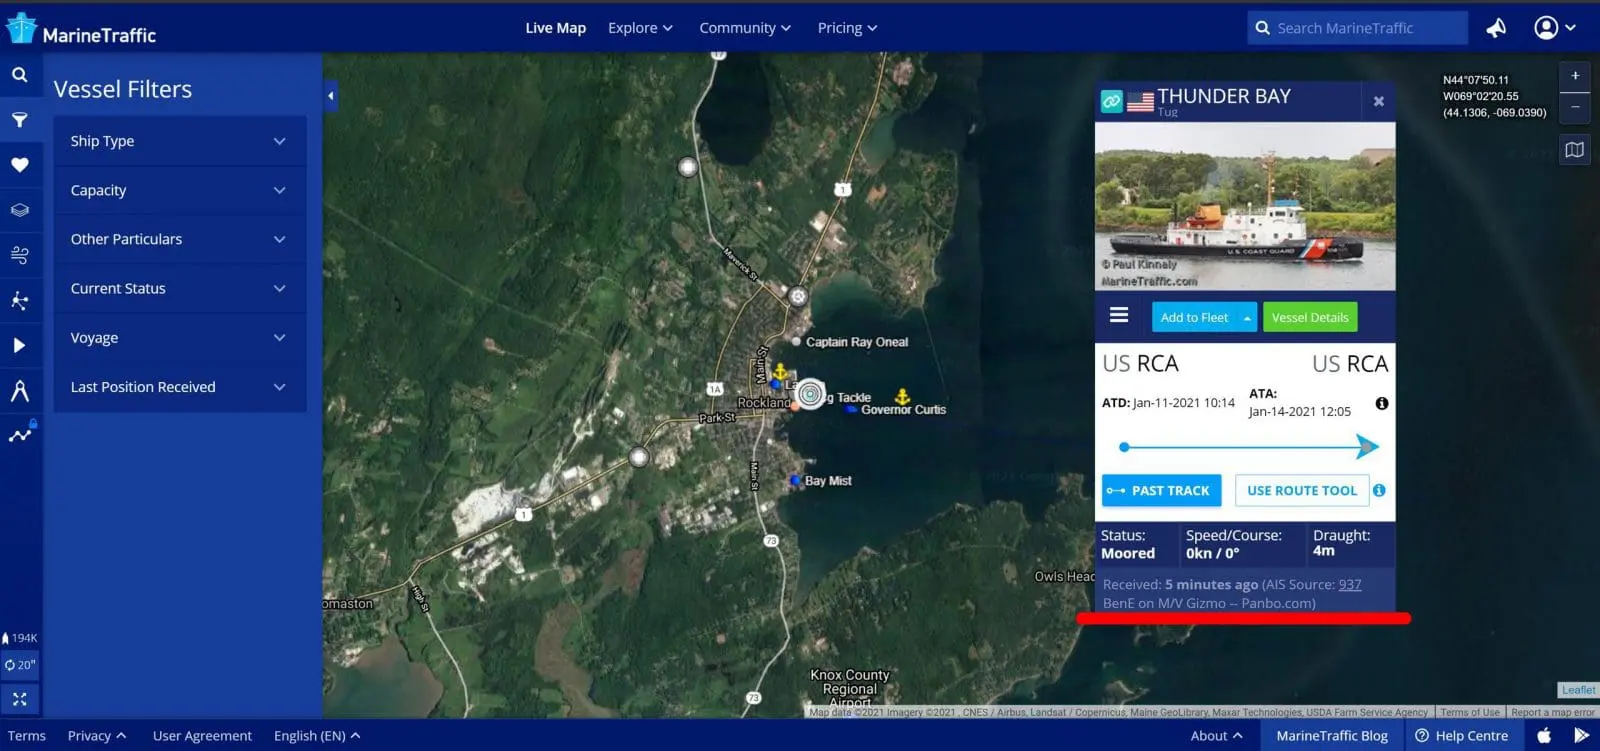Click info icon next to ATA time
The height and width of the screenshot is (751, 1600).
1381,403
